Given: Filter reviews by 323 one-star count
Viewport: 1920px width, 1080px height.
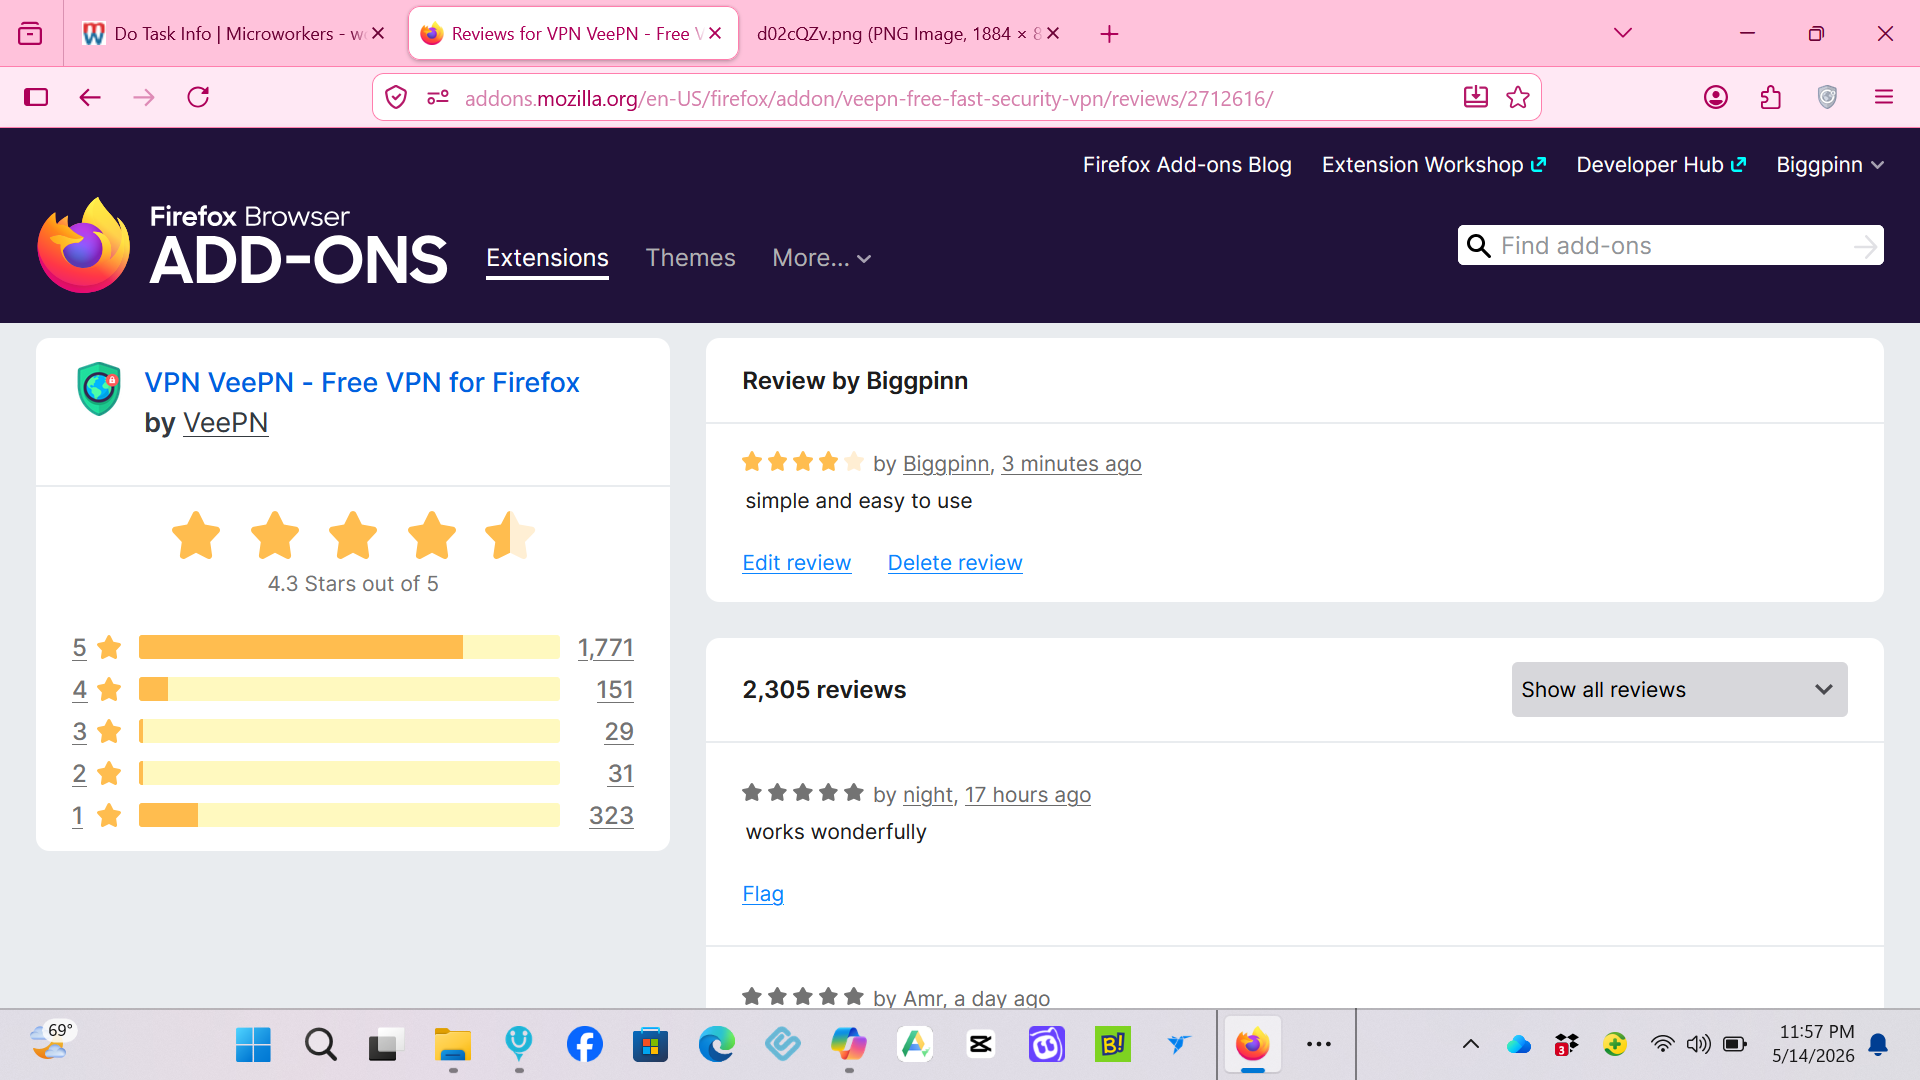Looking at the screenshot, I should [611, 816].
